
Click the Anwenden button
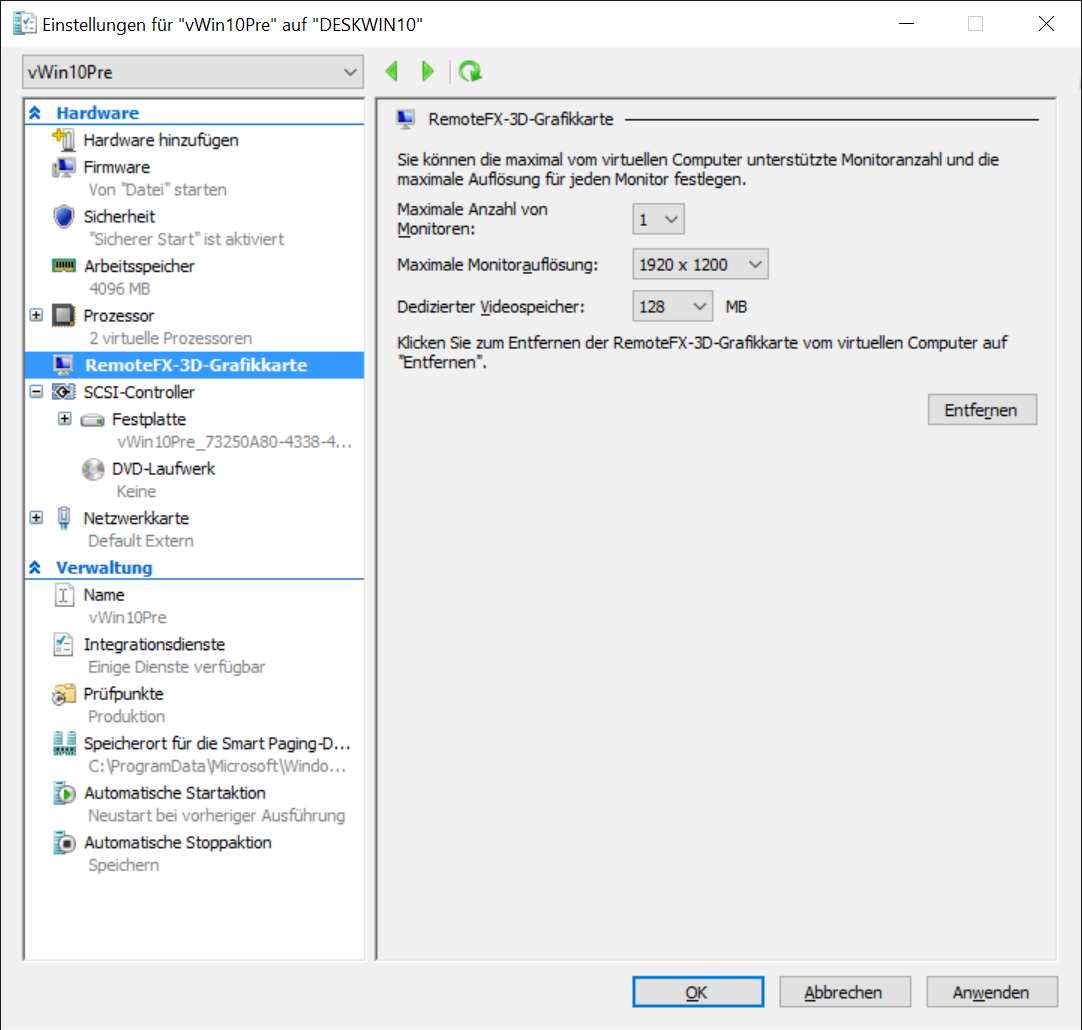tap(992, 992)
